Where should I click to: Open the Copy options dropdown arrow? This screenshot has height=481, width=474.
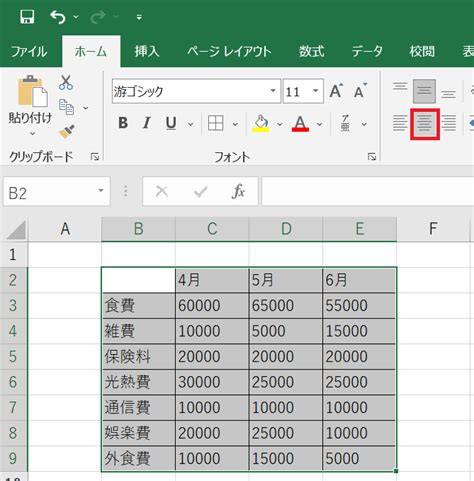click(x=86, y=108)
